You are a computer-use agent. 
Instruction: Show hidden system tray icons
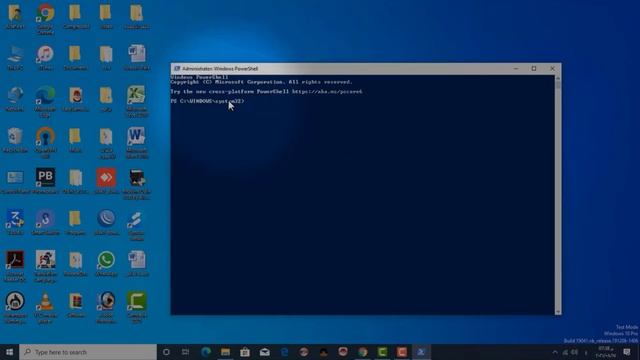pos(555,352)
